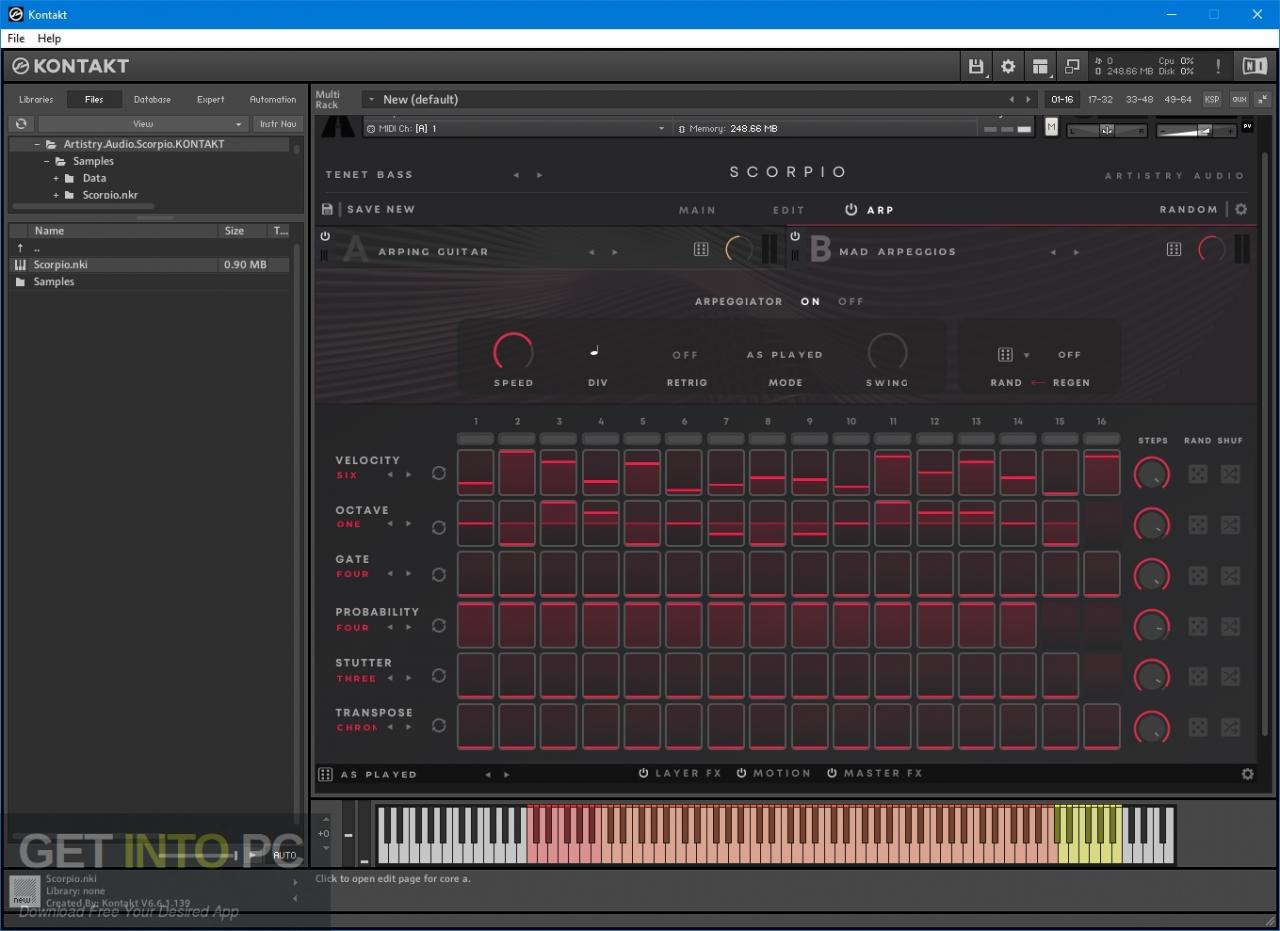Select next TENET BASS preset arrow
This screenshot has width=1280, height=931.
540,175
